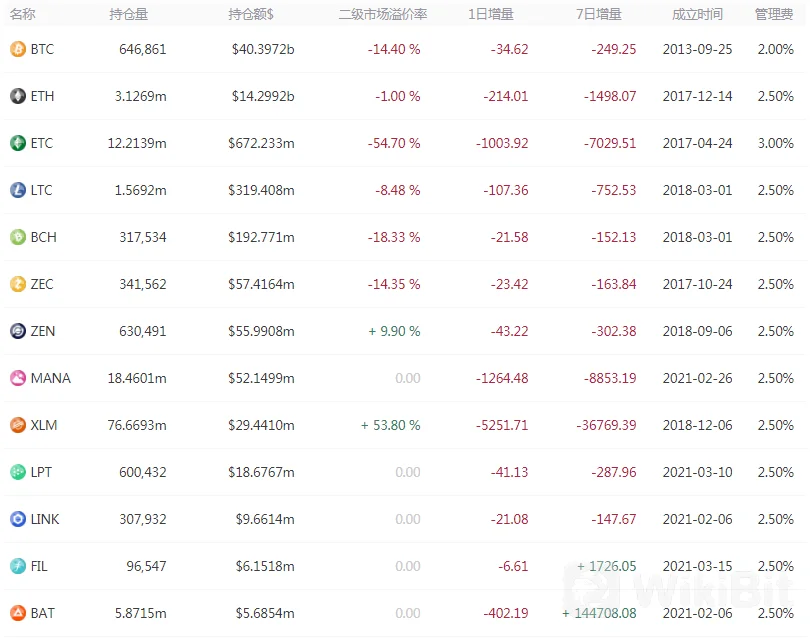Viewport: 810px width, 638px height.
Task: Sort by 成立时间 column header
Action: pos(697,14)
